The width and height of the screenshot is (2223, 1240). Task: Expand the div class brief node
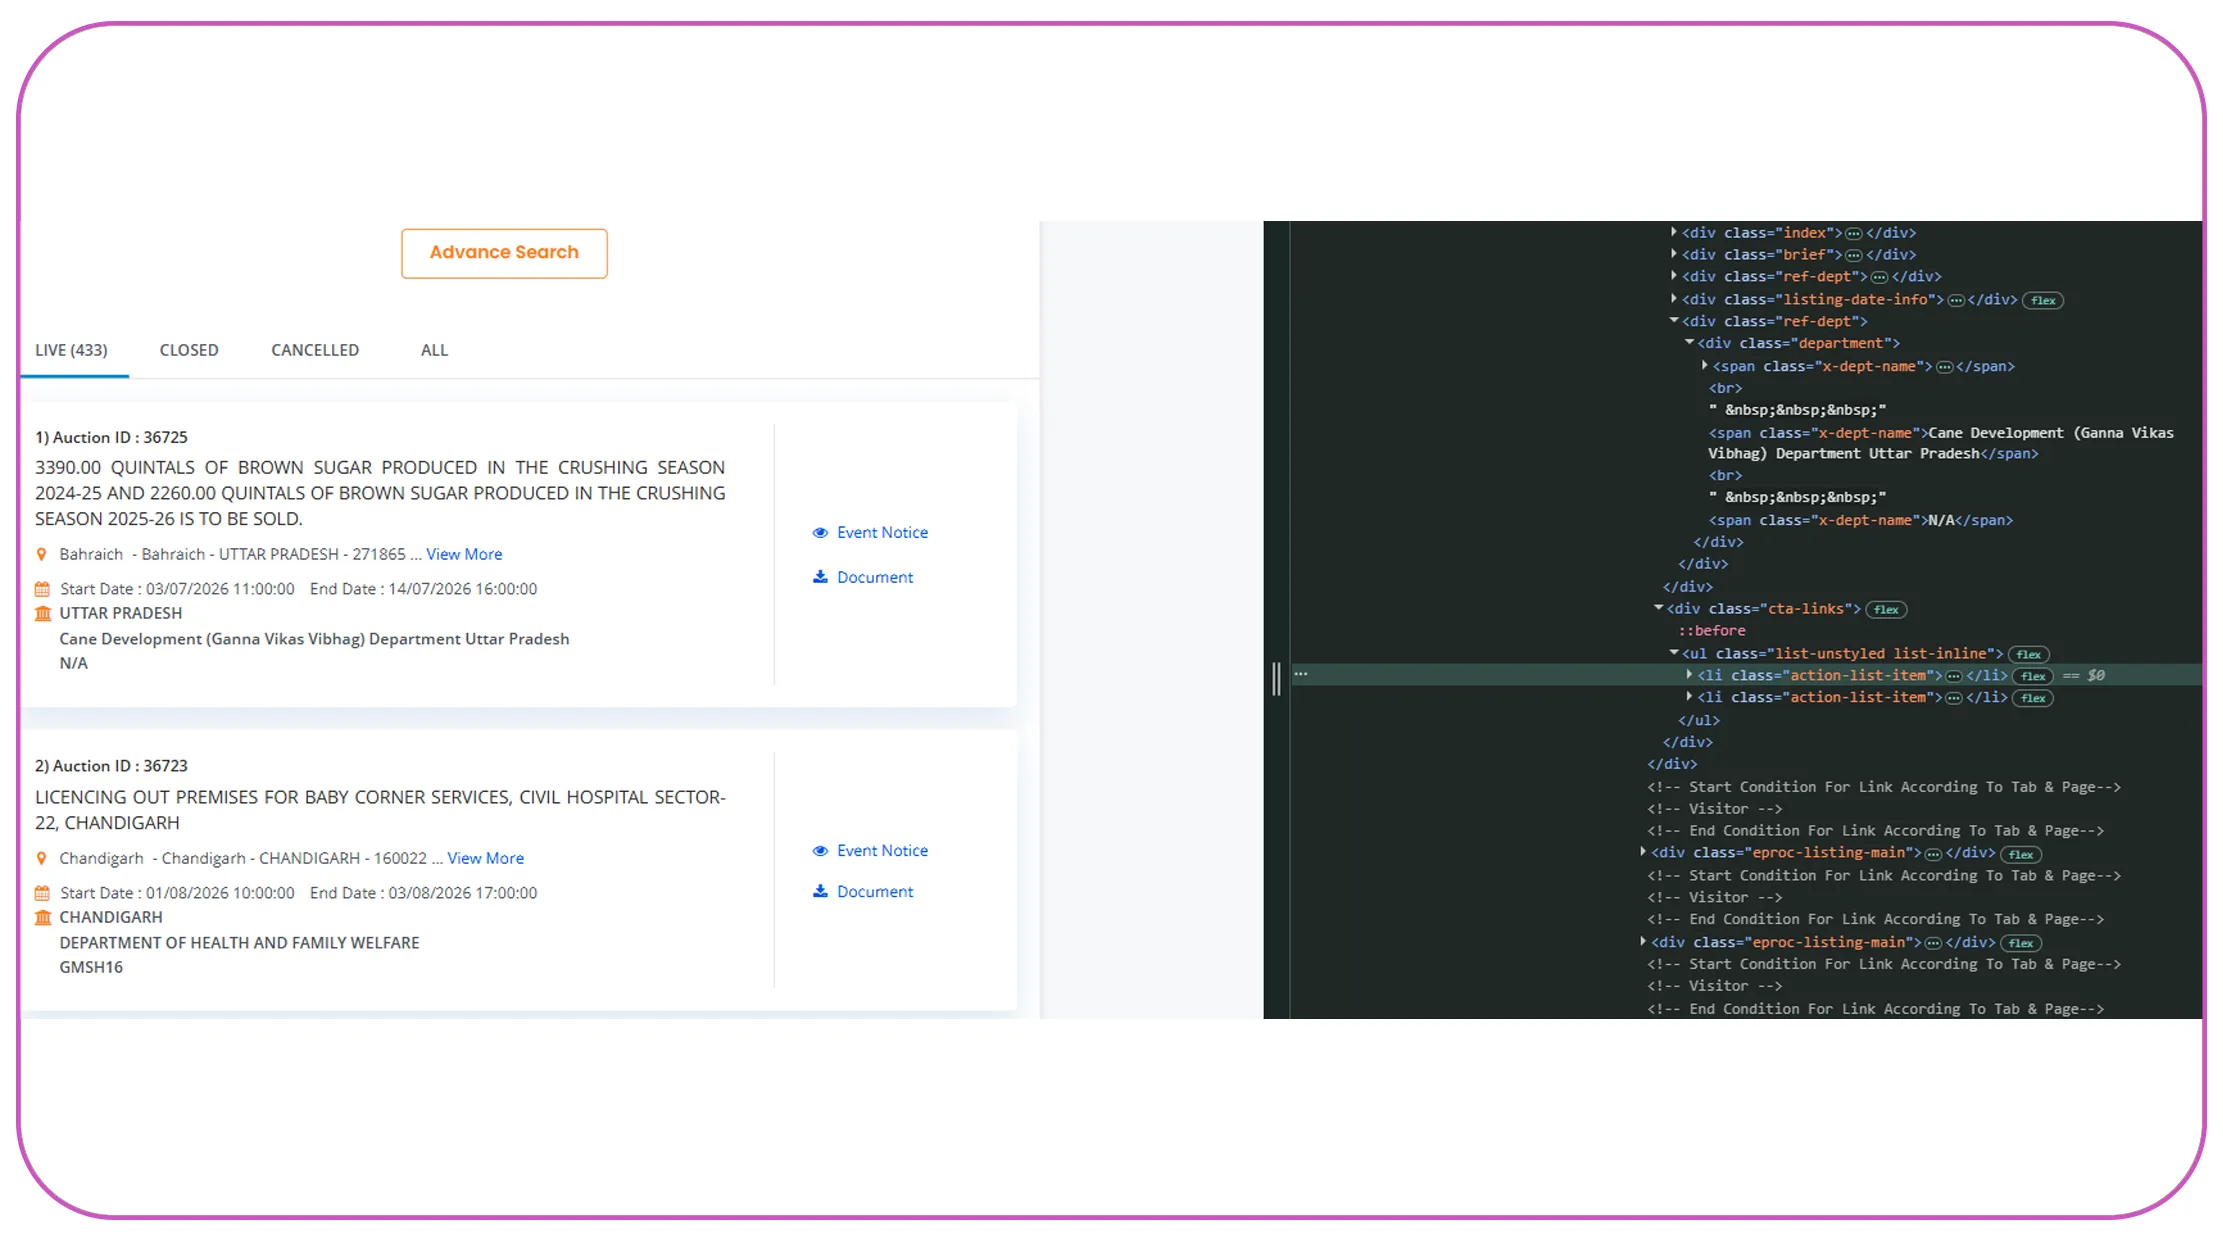1673,254
